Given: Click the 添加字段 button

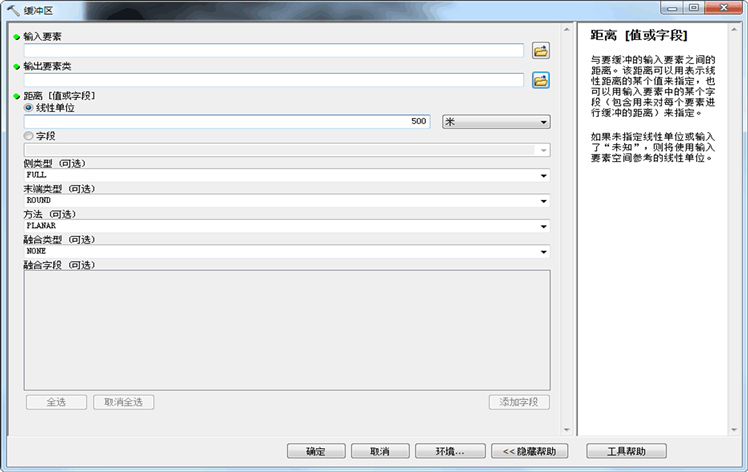Looking at the screenshot, I should [x=519, y=402].
